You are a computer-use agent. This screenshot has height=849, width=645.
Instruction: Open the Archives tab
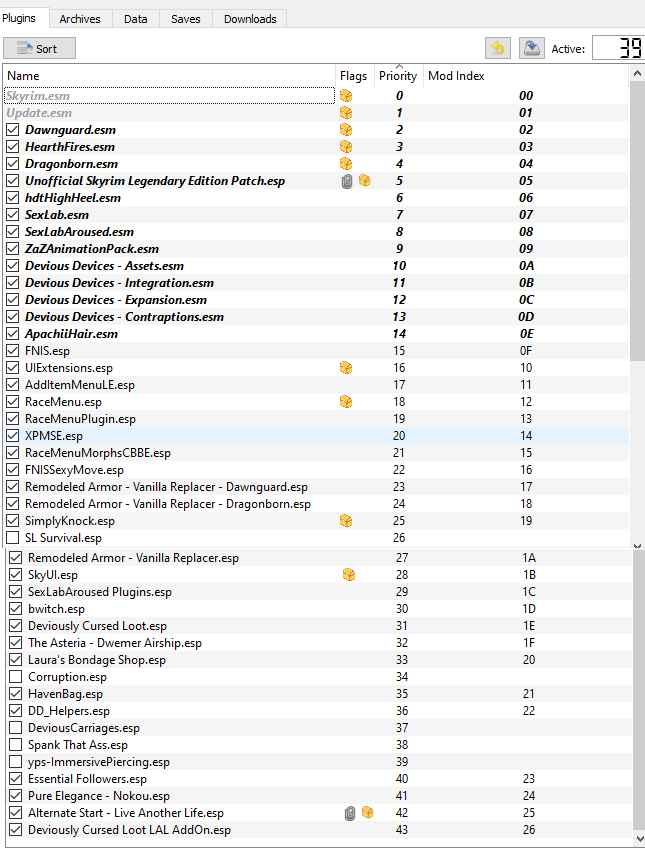pyautogui.click(x=80, y=19)
